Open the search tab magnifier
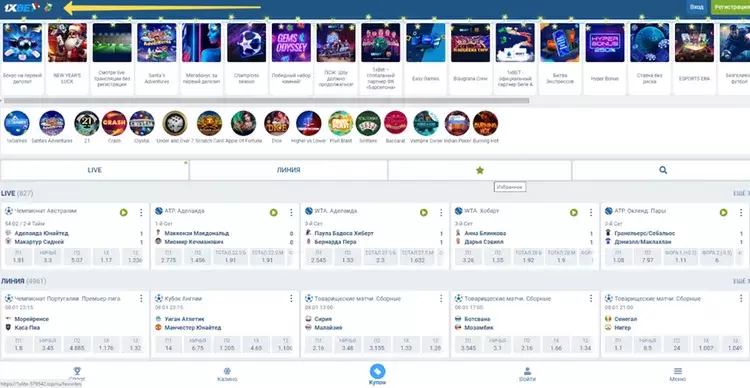This screenshot has height=388, width=750. coord(663,170)
